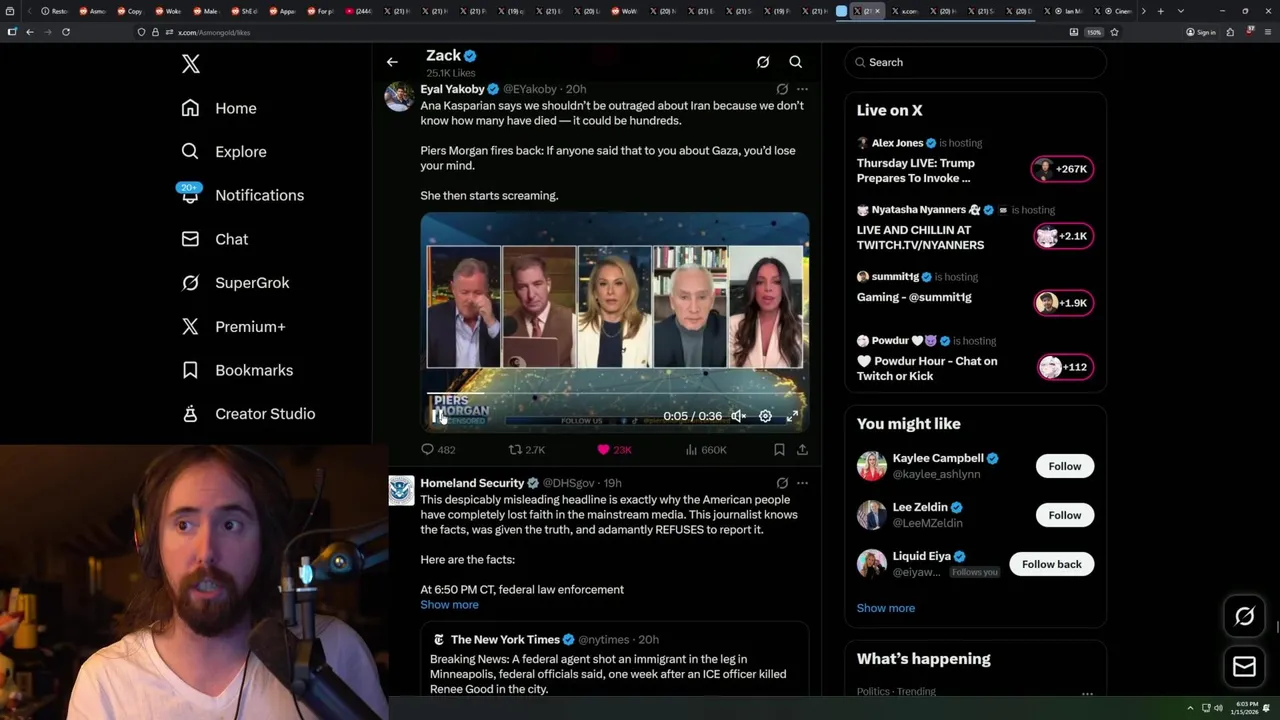Click the X logo in sidebar
1280x720 pixels.
(191, 64)
